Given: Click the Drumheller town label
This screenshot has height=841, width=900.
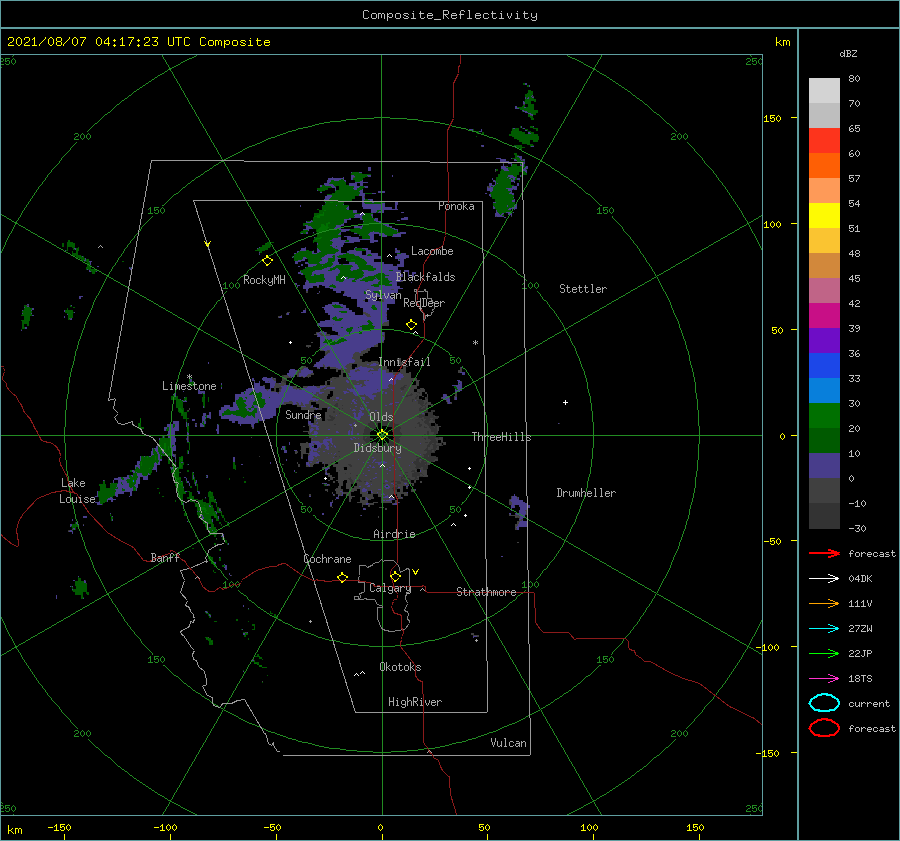Looking at the screenshot, I should pos(586,493).
